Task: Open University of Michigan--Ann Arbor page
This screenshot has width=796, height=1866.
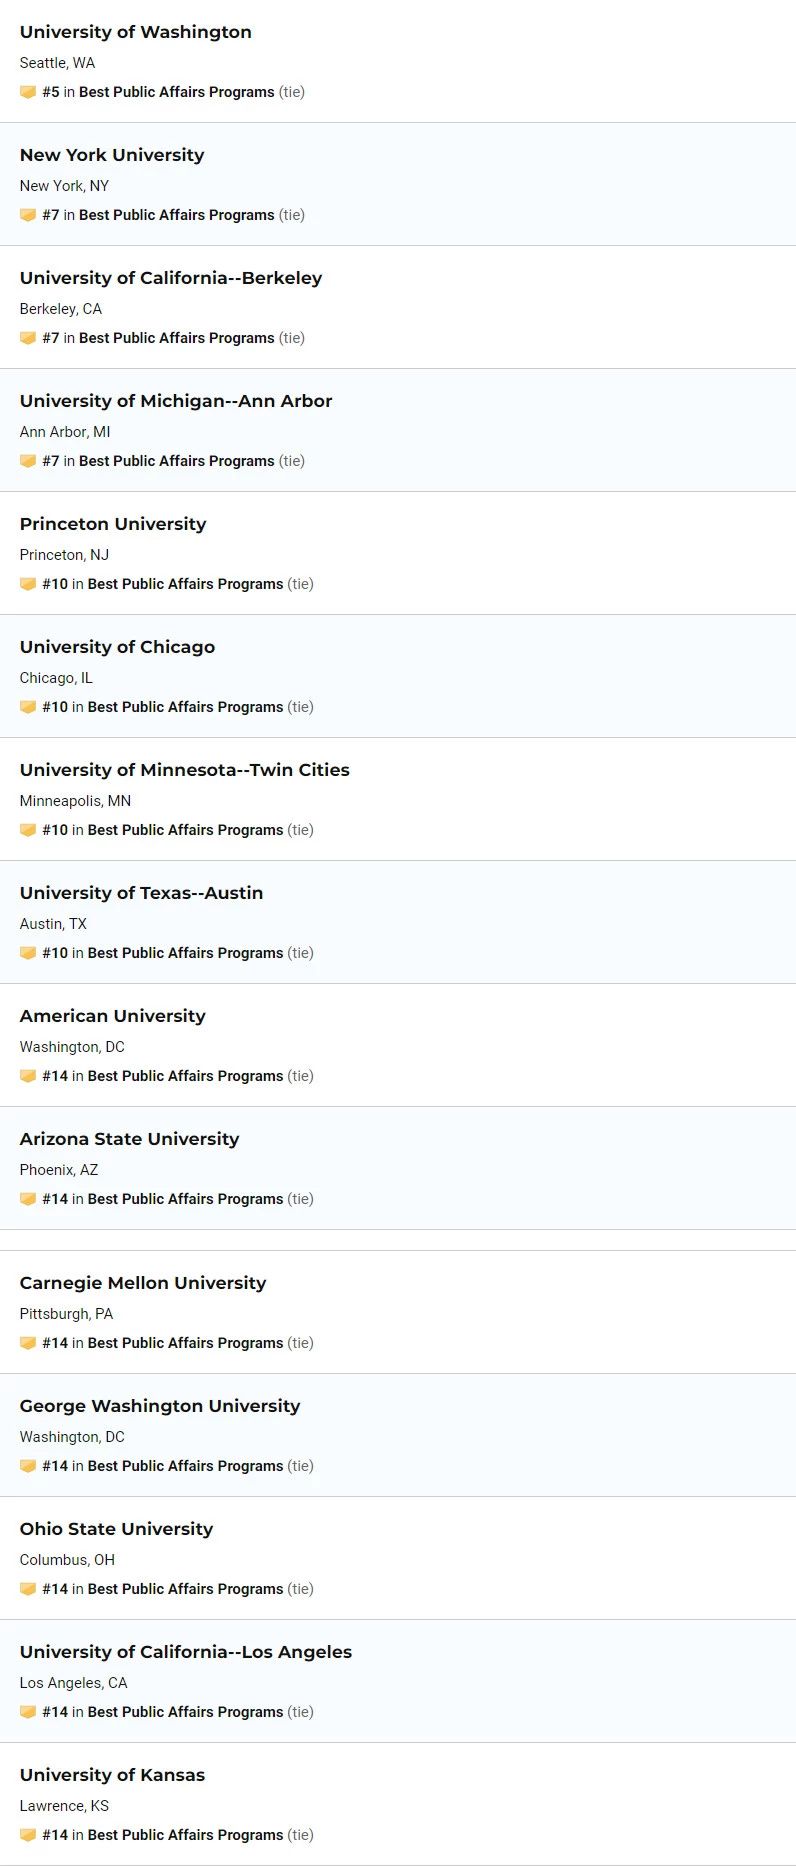Action: click(176, 401)
